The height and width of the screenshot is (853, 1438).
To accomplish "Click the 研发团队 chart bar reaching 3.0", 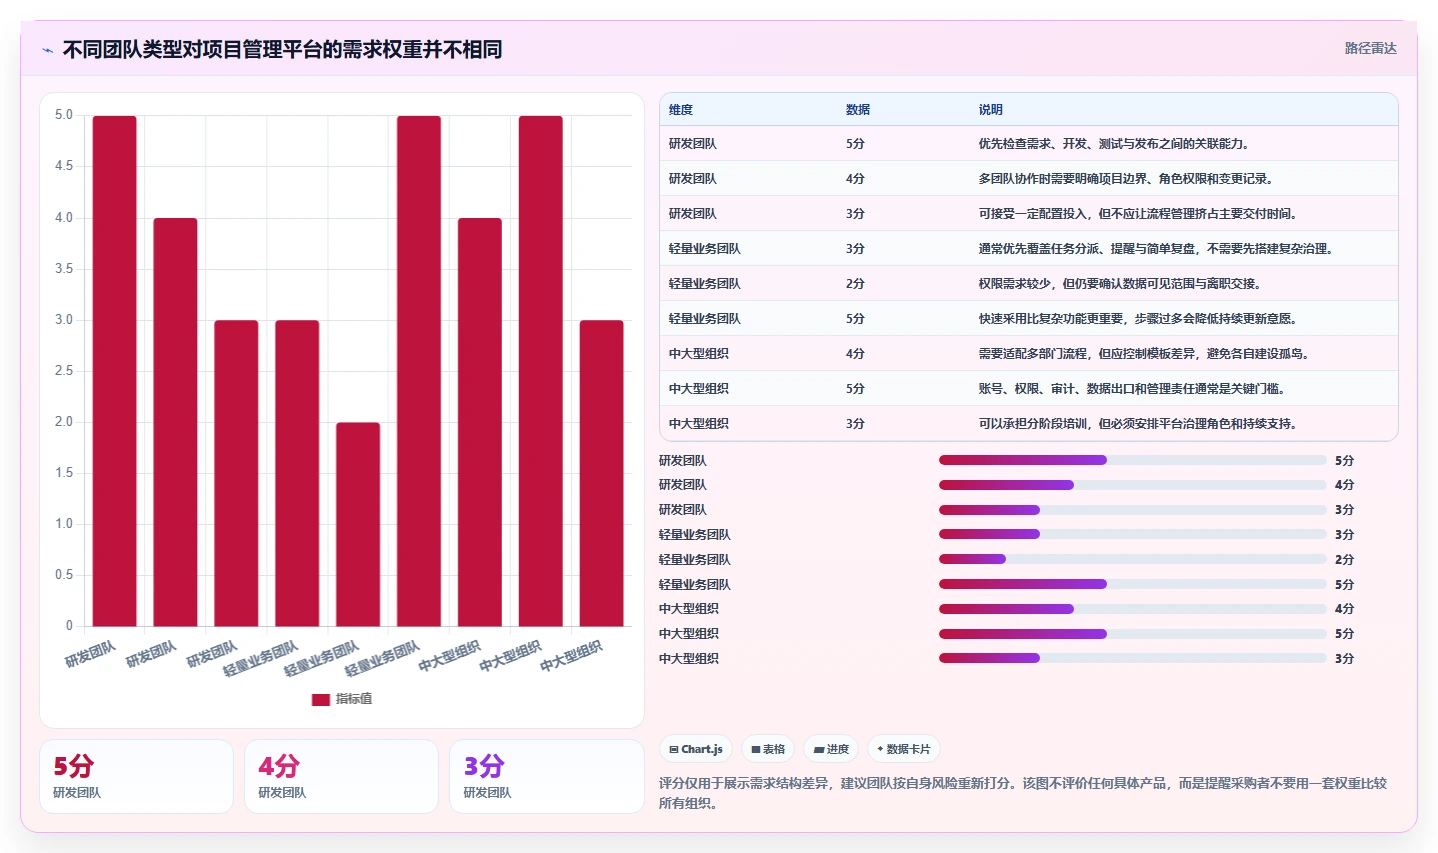I will 236,473.
